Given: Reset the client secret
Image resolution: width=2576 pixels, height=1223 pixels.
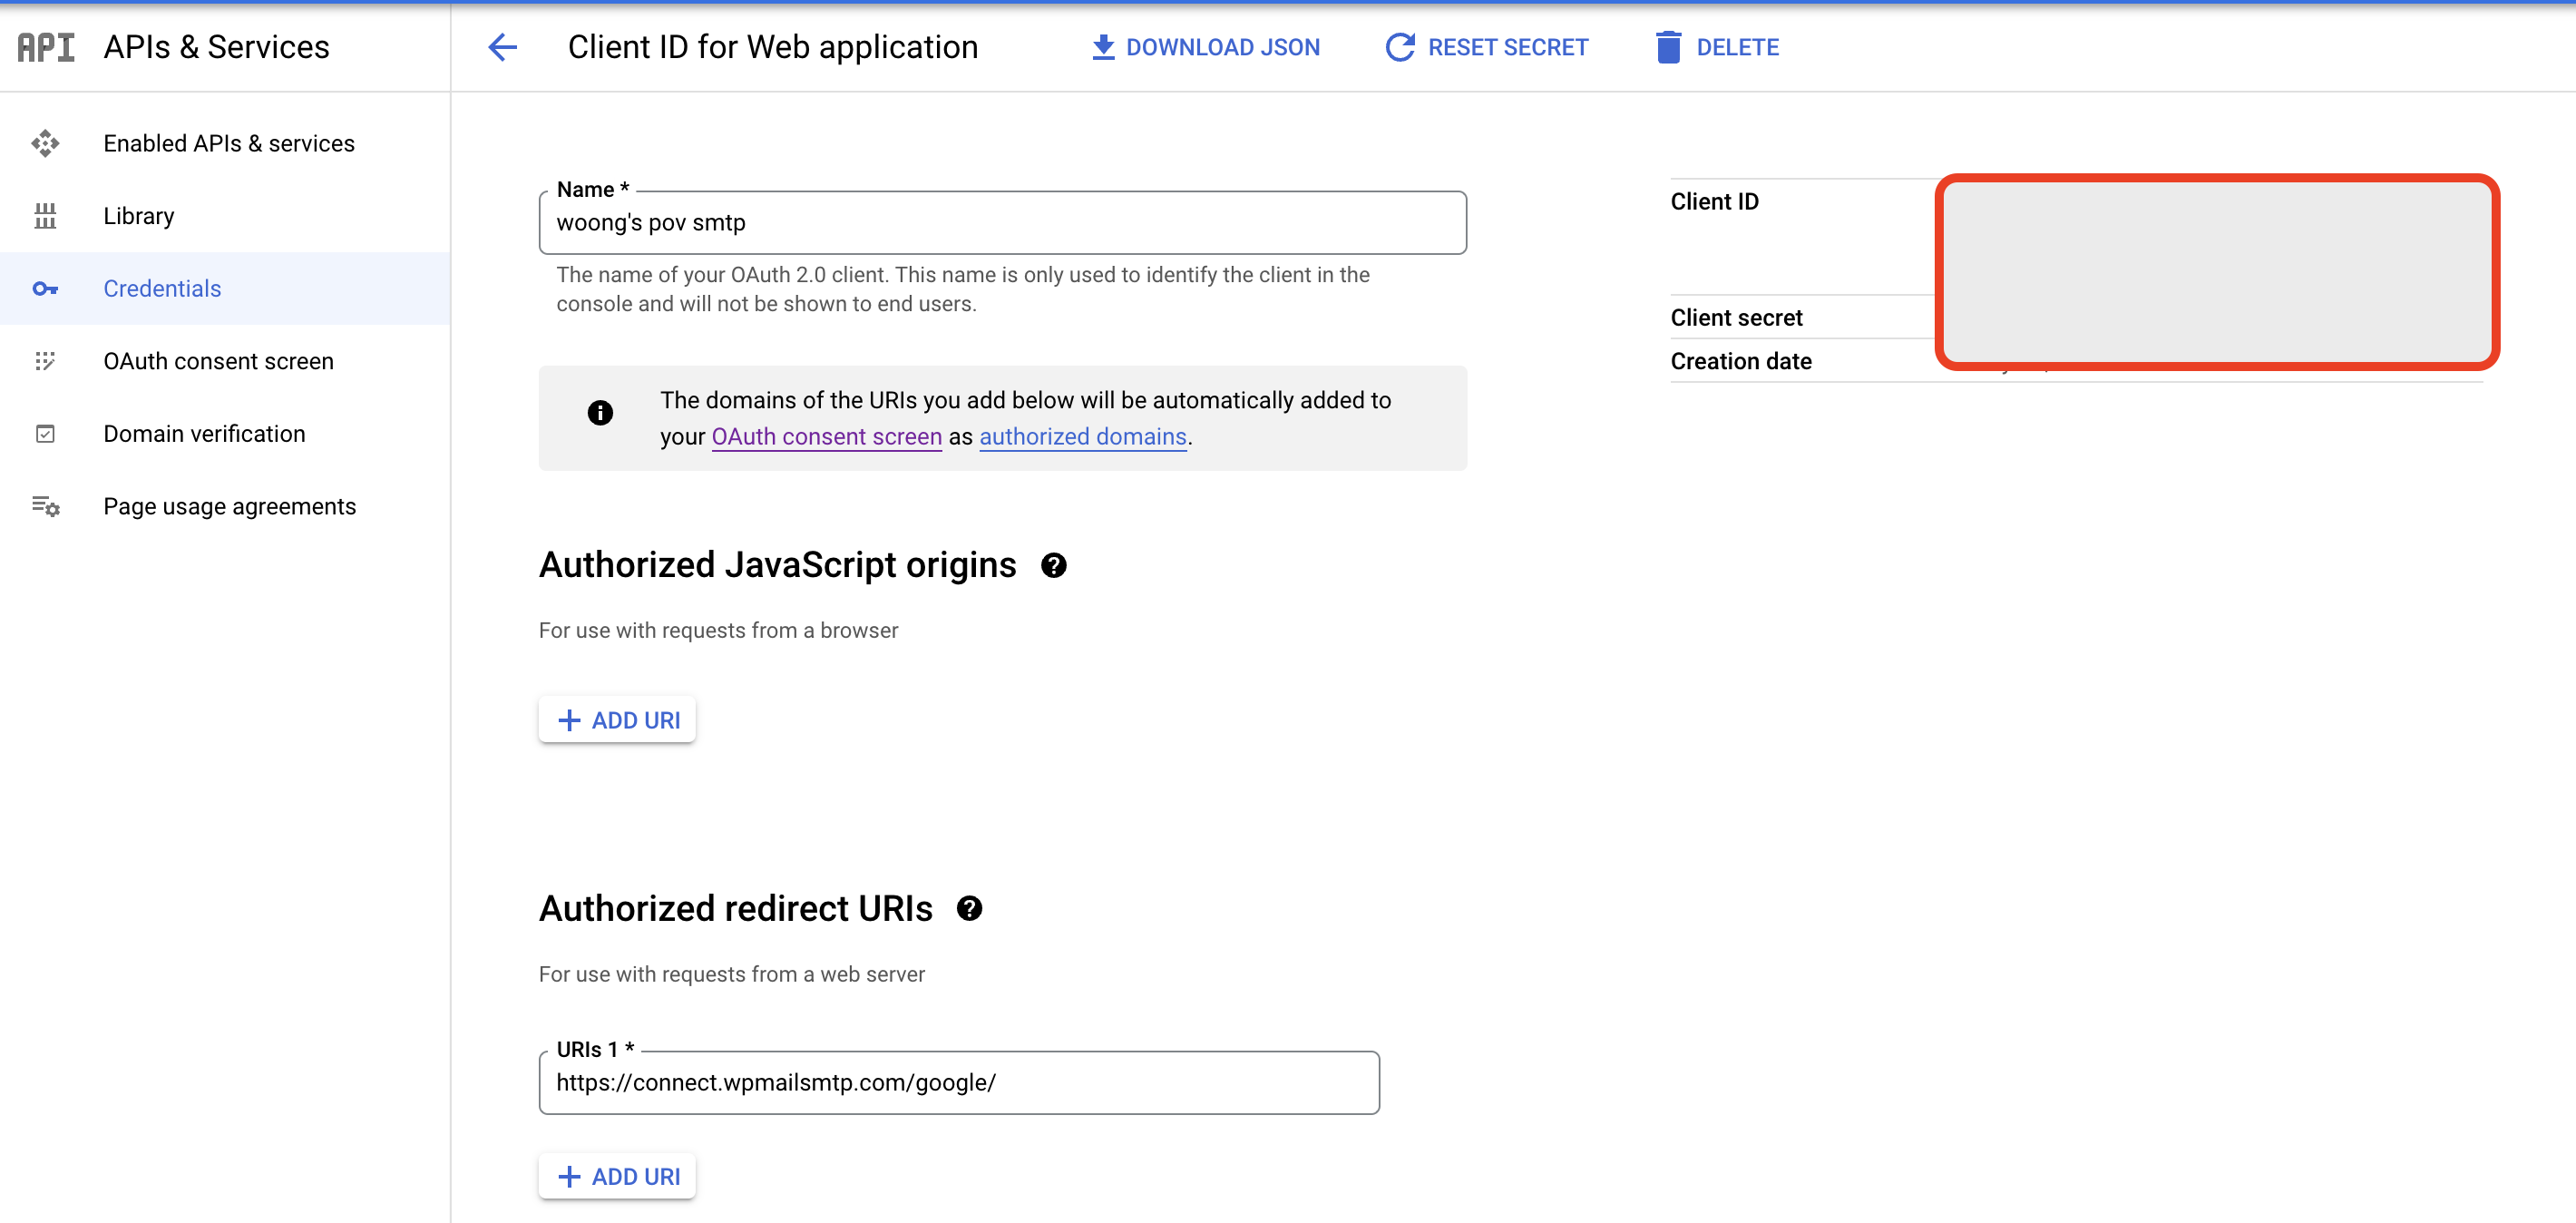Looking at the screenshot, I should point(1486,47).
